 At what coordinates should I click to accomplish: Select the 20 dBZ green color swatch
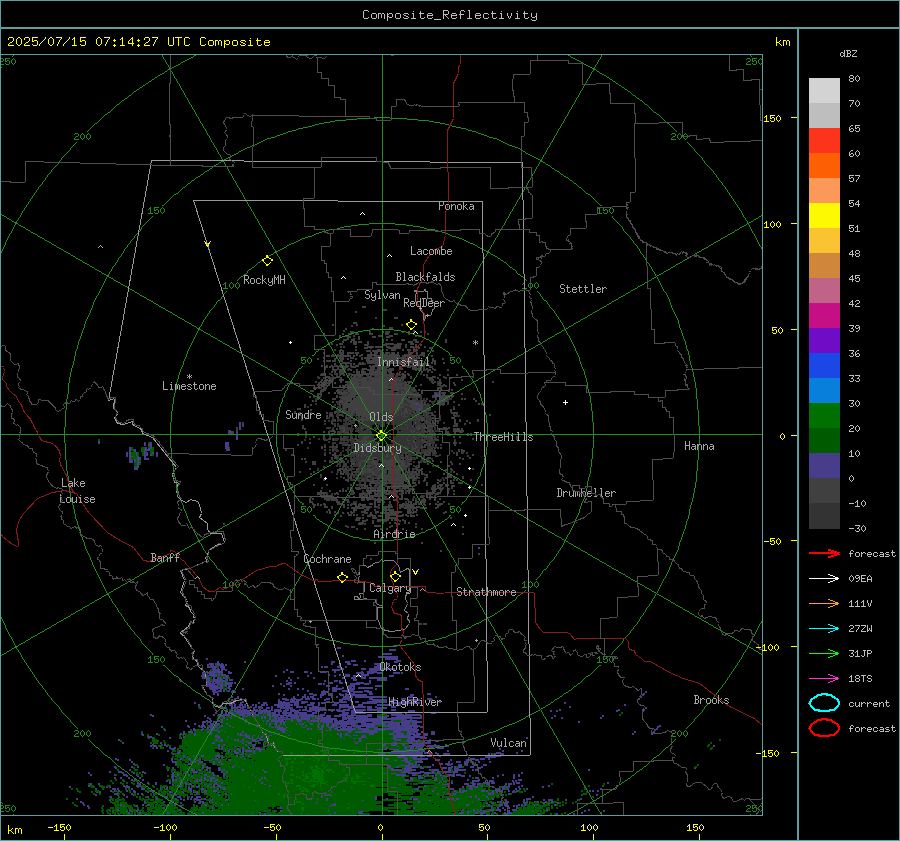tap(824, 415)
